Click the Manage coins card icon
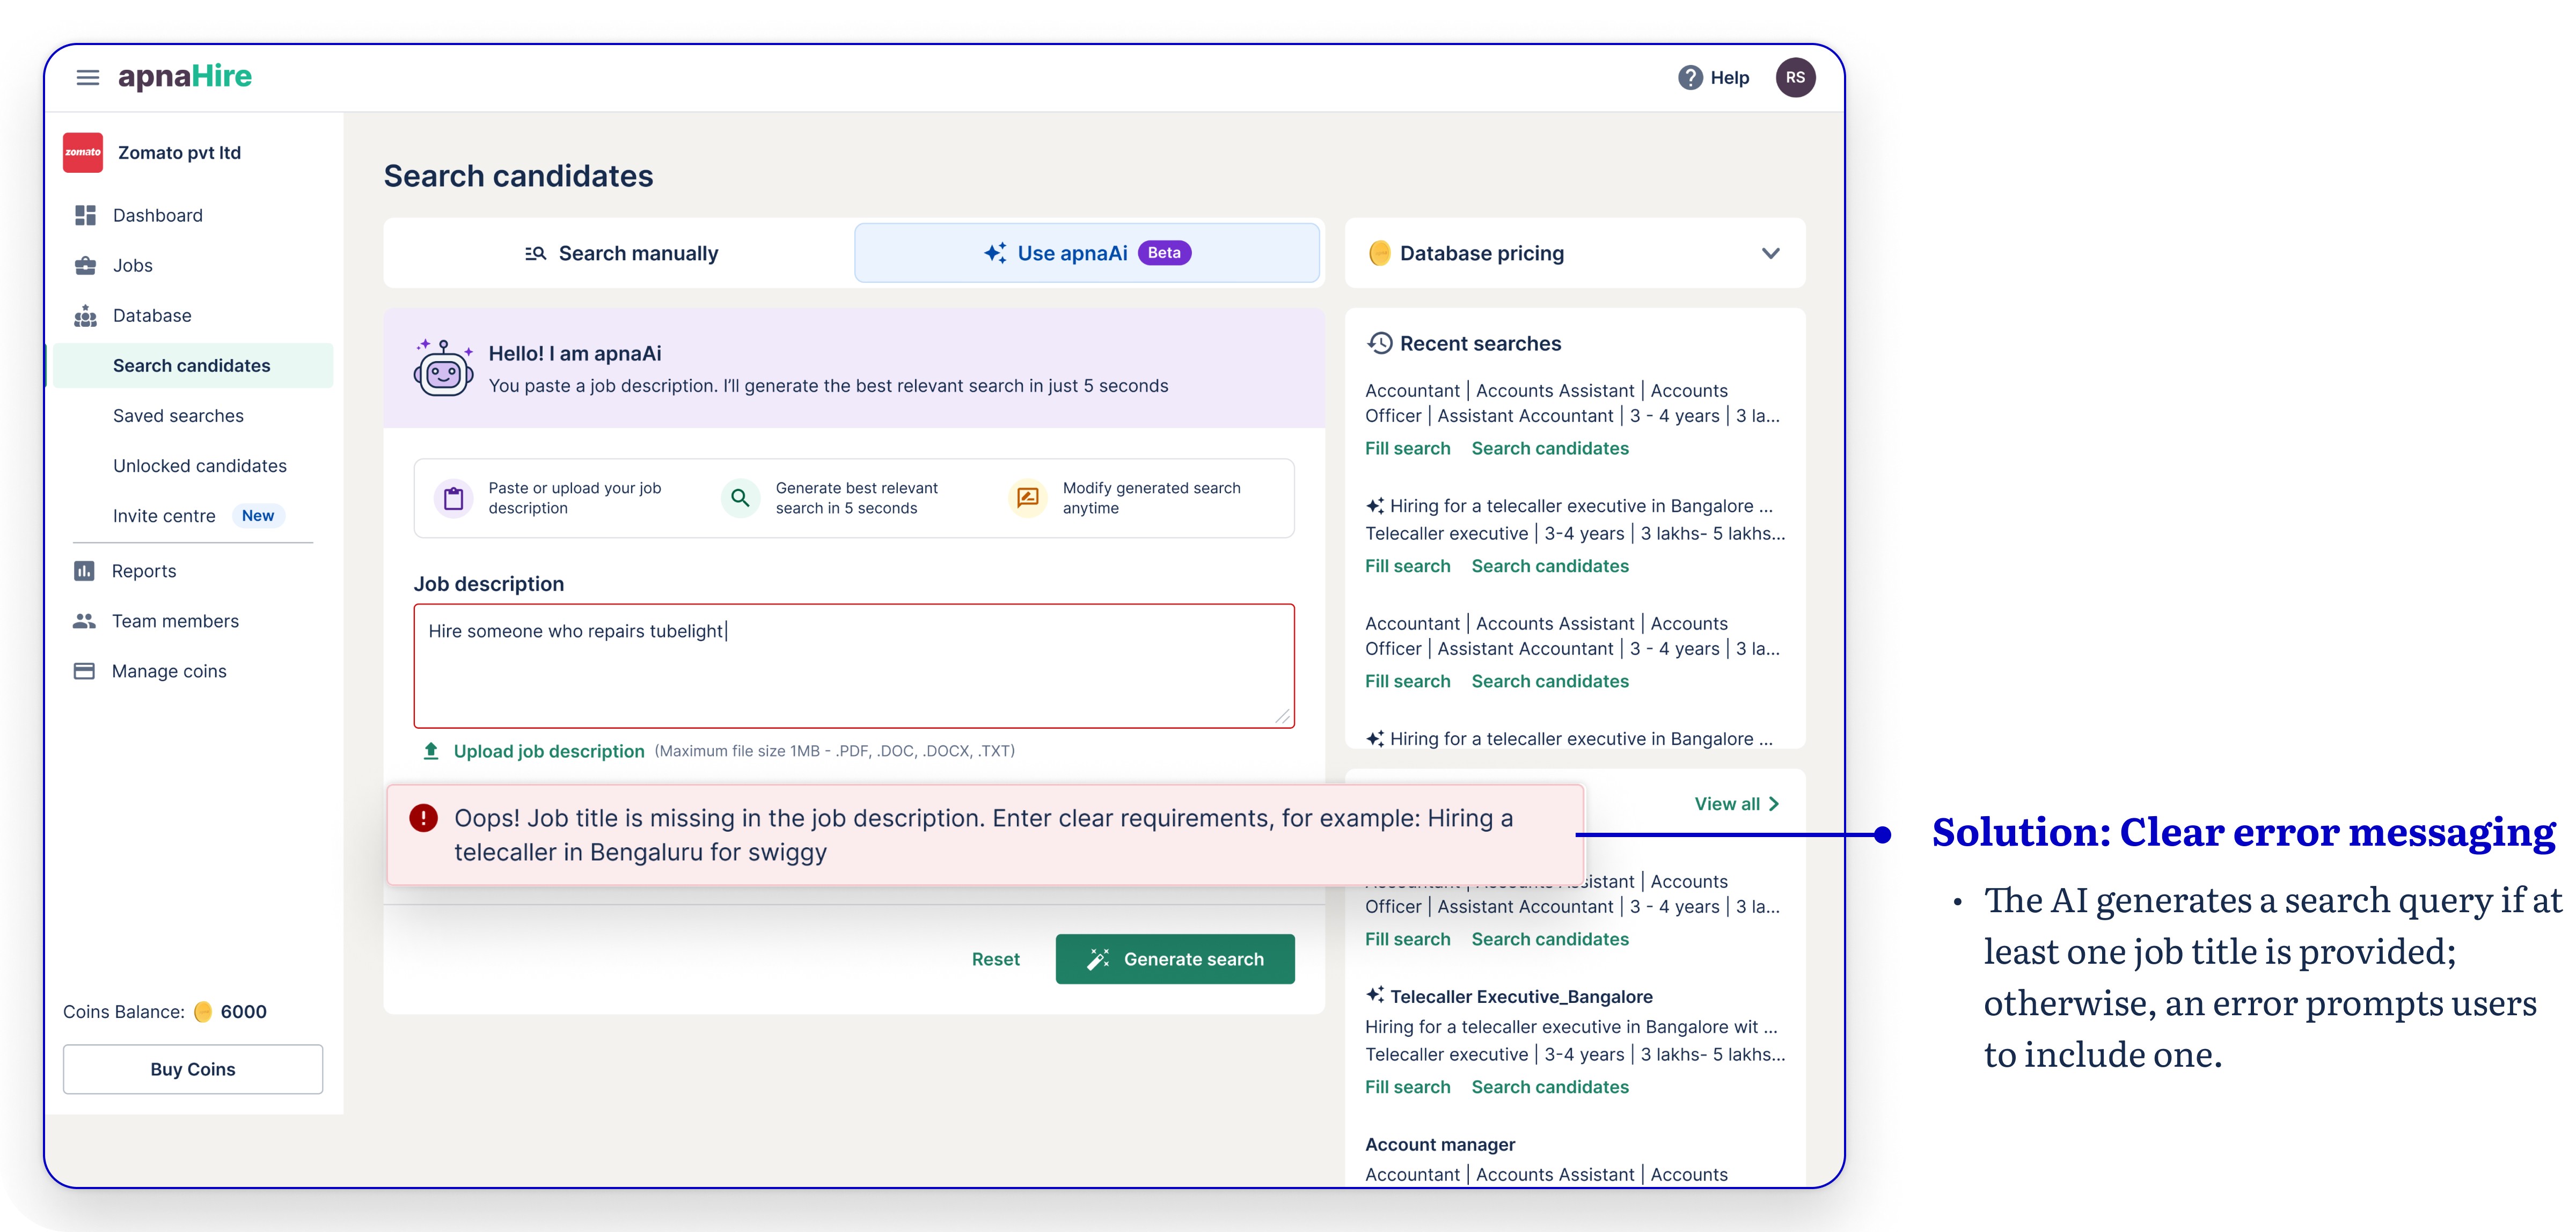 pyautogui.click(x=84, y=671)
